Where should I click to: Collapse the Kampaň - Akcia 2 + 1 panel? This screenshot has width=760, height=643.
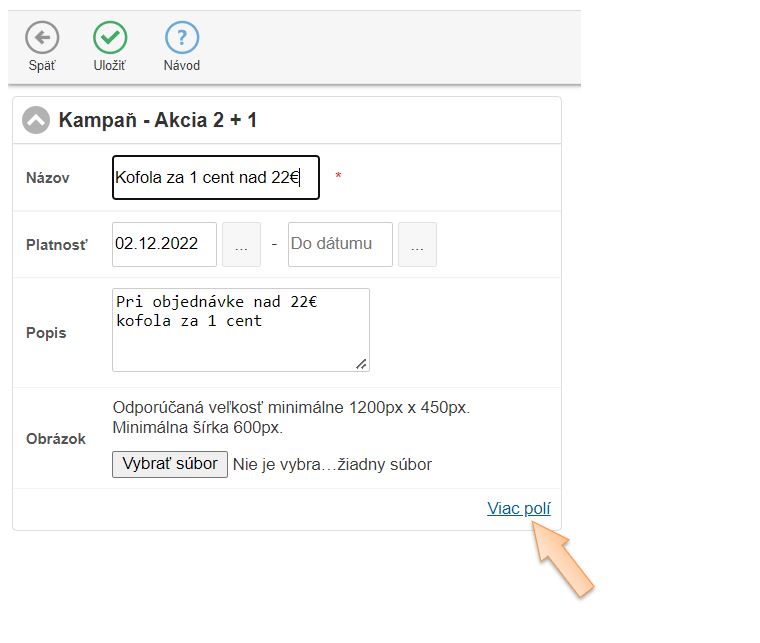pos(36,121)
